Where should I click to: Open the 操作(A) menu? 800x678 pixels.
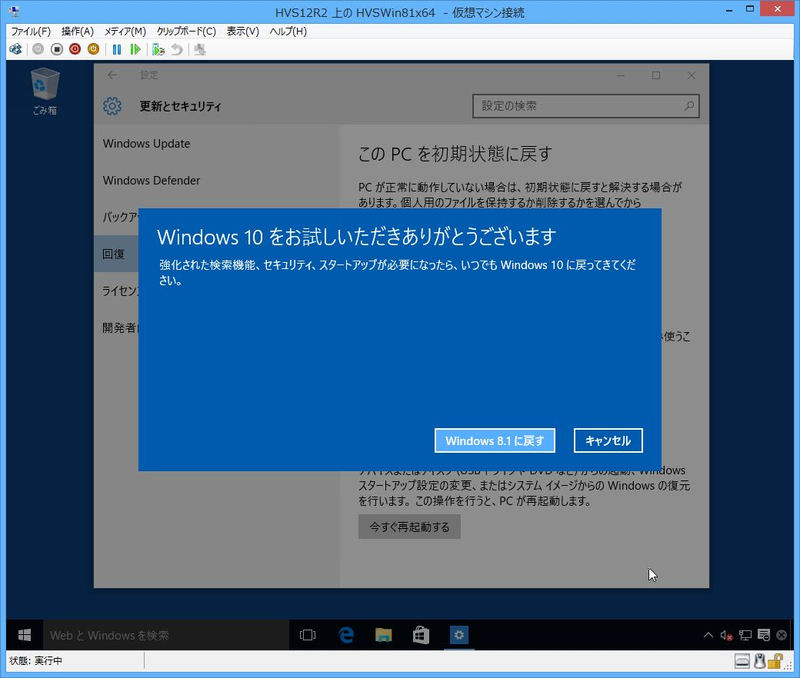(78, 32)
